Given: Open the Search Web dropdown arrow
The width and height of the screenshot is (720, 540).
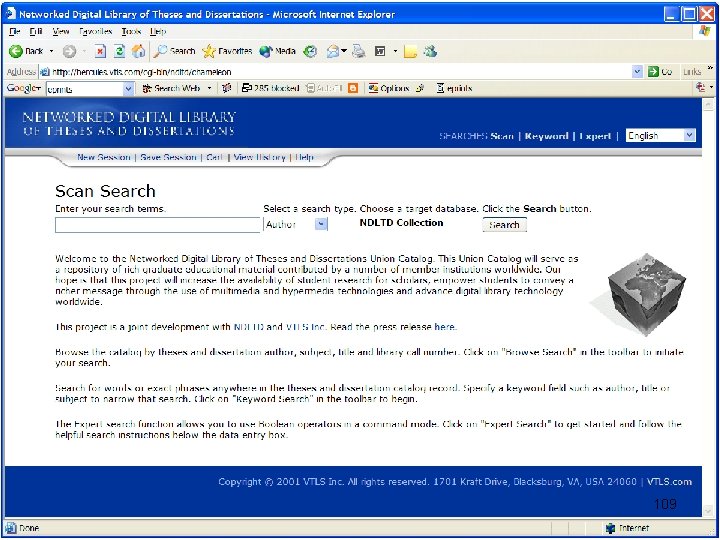Looking at the screenshot, I should tap(209, 88).
